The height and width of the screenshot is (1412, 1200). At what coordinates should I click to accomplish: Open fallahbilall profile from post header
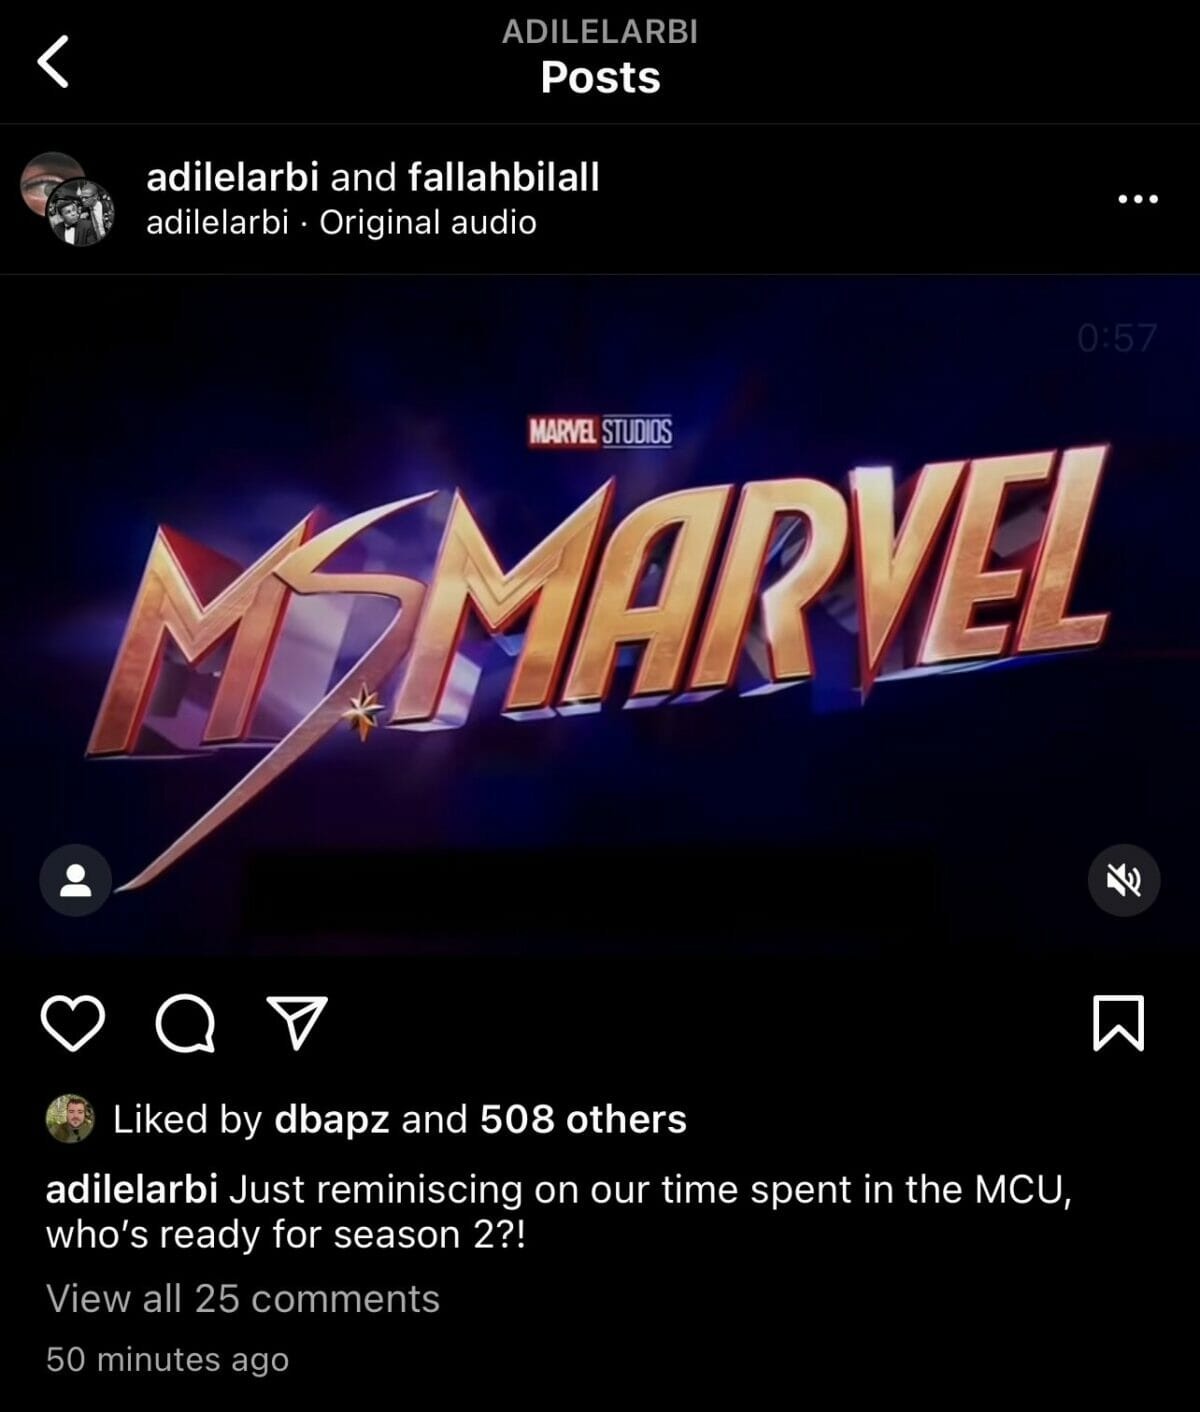(504, 177)
